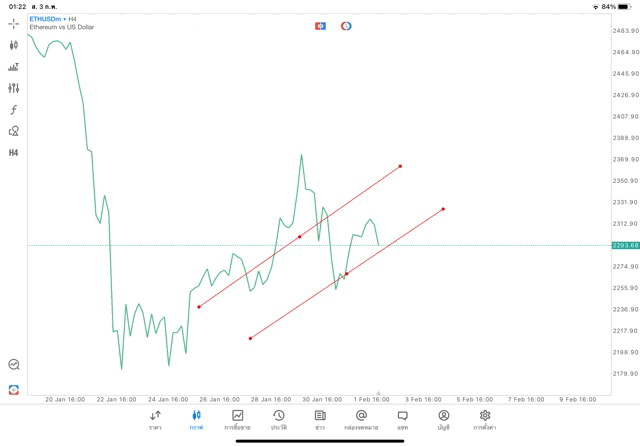640x447 pixels.
Task: Switch to the ราคา (Quotes) tab
Action: [x=155, y=420]
